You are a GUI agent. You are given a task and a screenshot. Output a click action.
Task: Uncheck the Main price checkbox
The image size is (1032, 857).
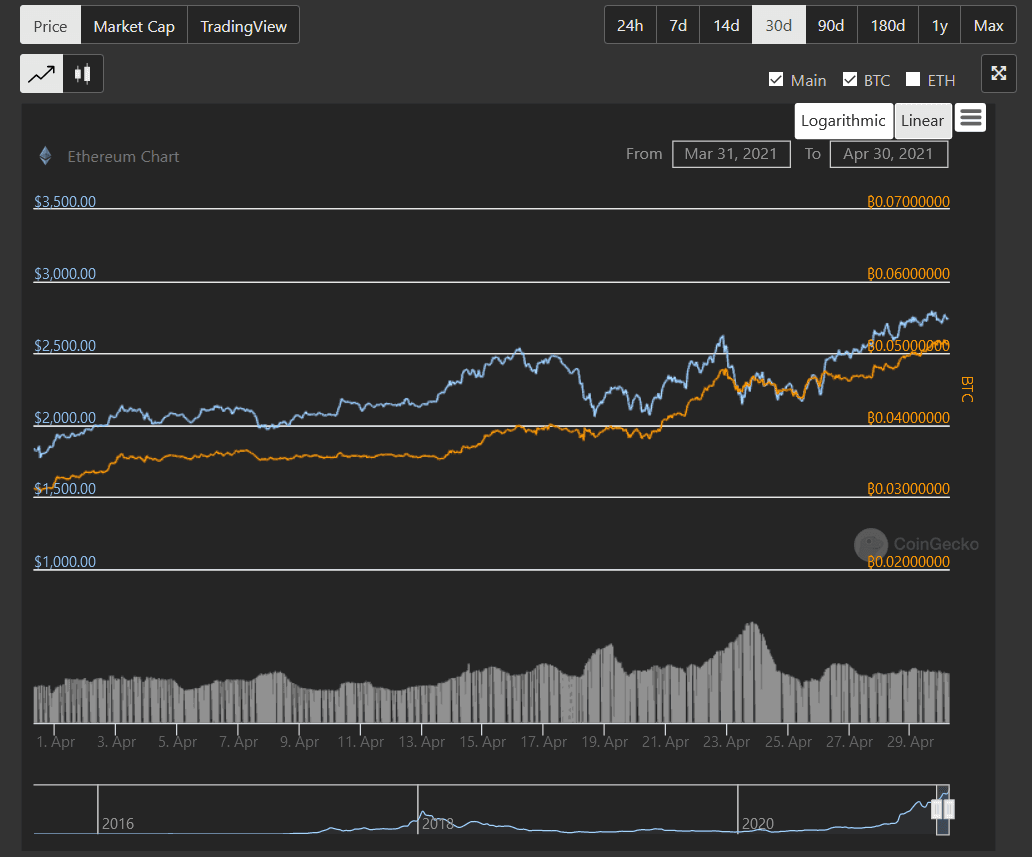pyautogui.click(x=776, y=80)
